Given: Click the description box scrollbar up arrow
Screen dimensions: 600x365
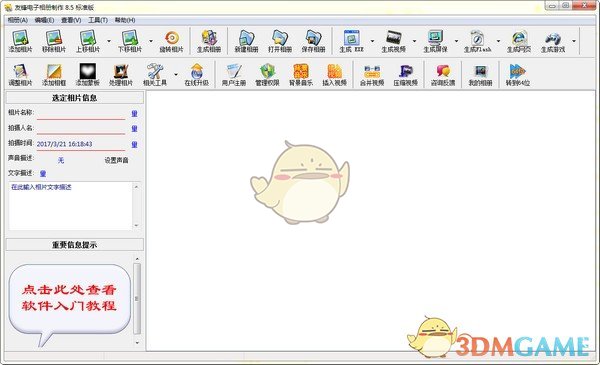Looking at the screenshot, I should click(x=136, y=186).
